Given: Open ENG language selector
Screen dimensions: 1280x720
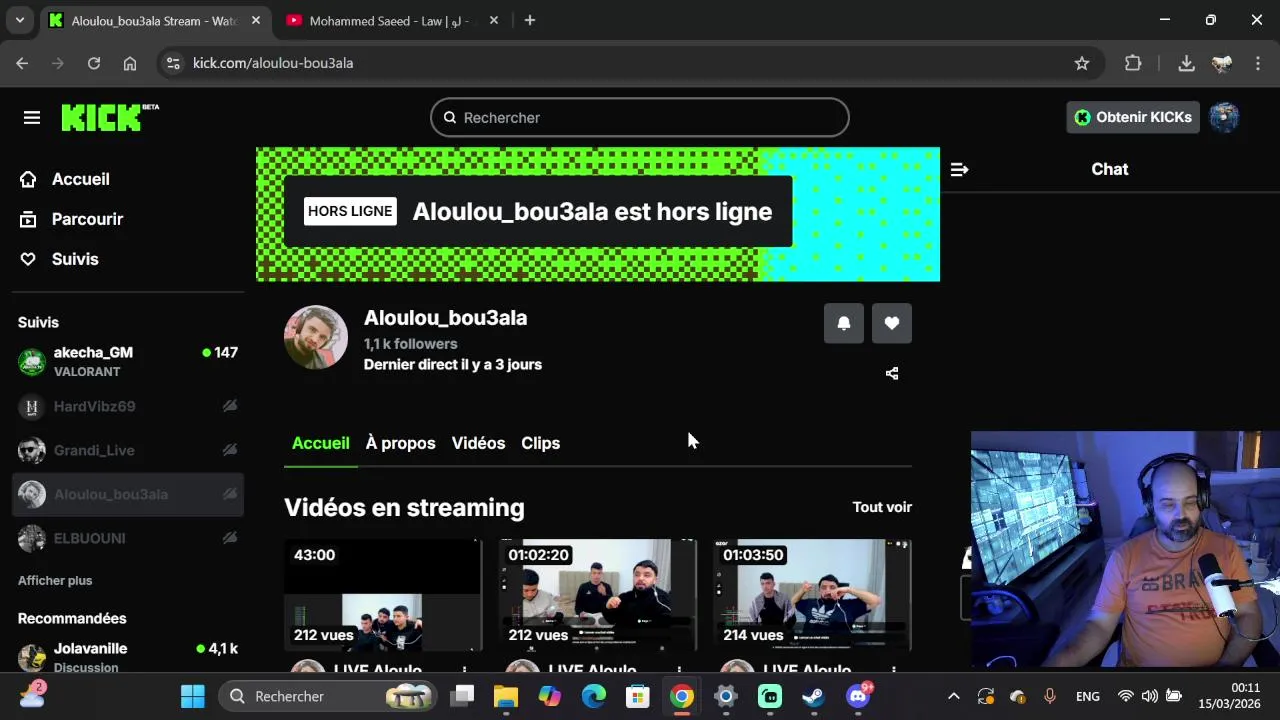Looking at the screenshot, I should point(1088,696).
